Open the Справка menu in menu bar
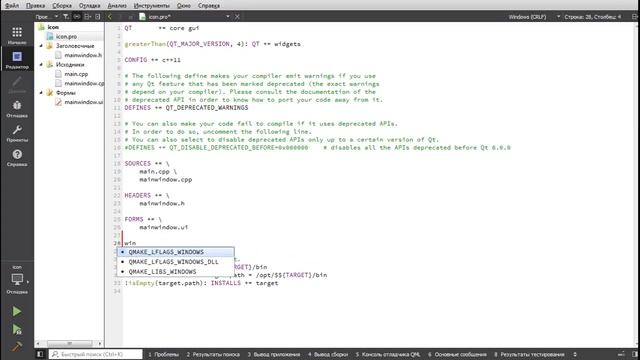Image resolution: width=640 pixels, height=360 pixels. click(x=209, y=6)
